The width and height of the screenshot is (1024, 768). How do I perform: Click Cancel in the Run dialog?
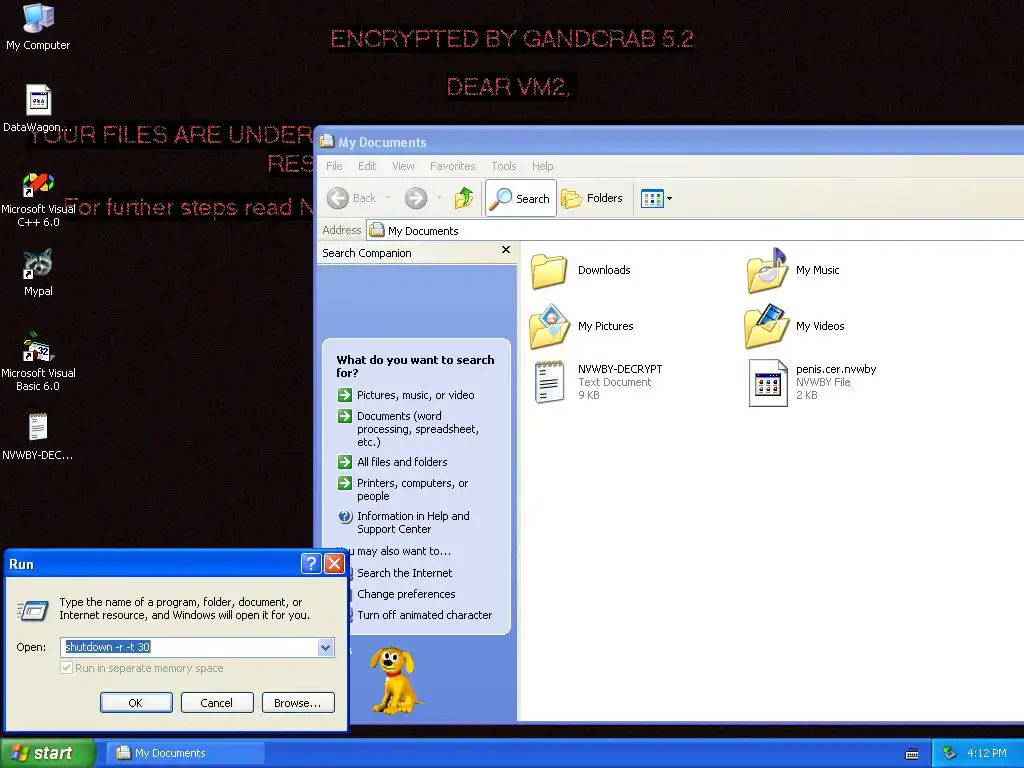(217, 703)
